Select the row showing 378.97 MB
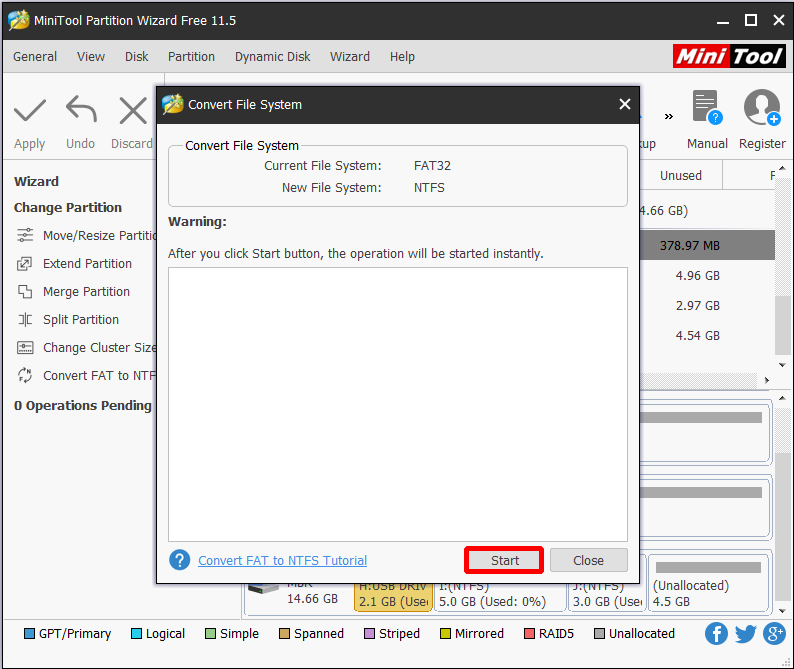The height and width of the screenshot is (669, 794). [x=707, y=246]
